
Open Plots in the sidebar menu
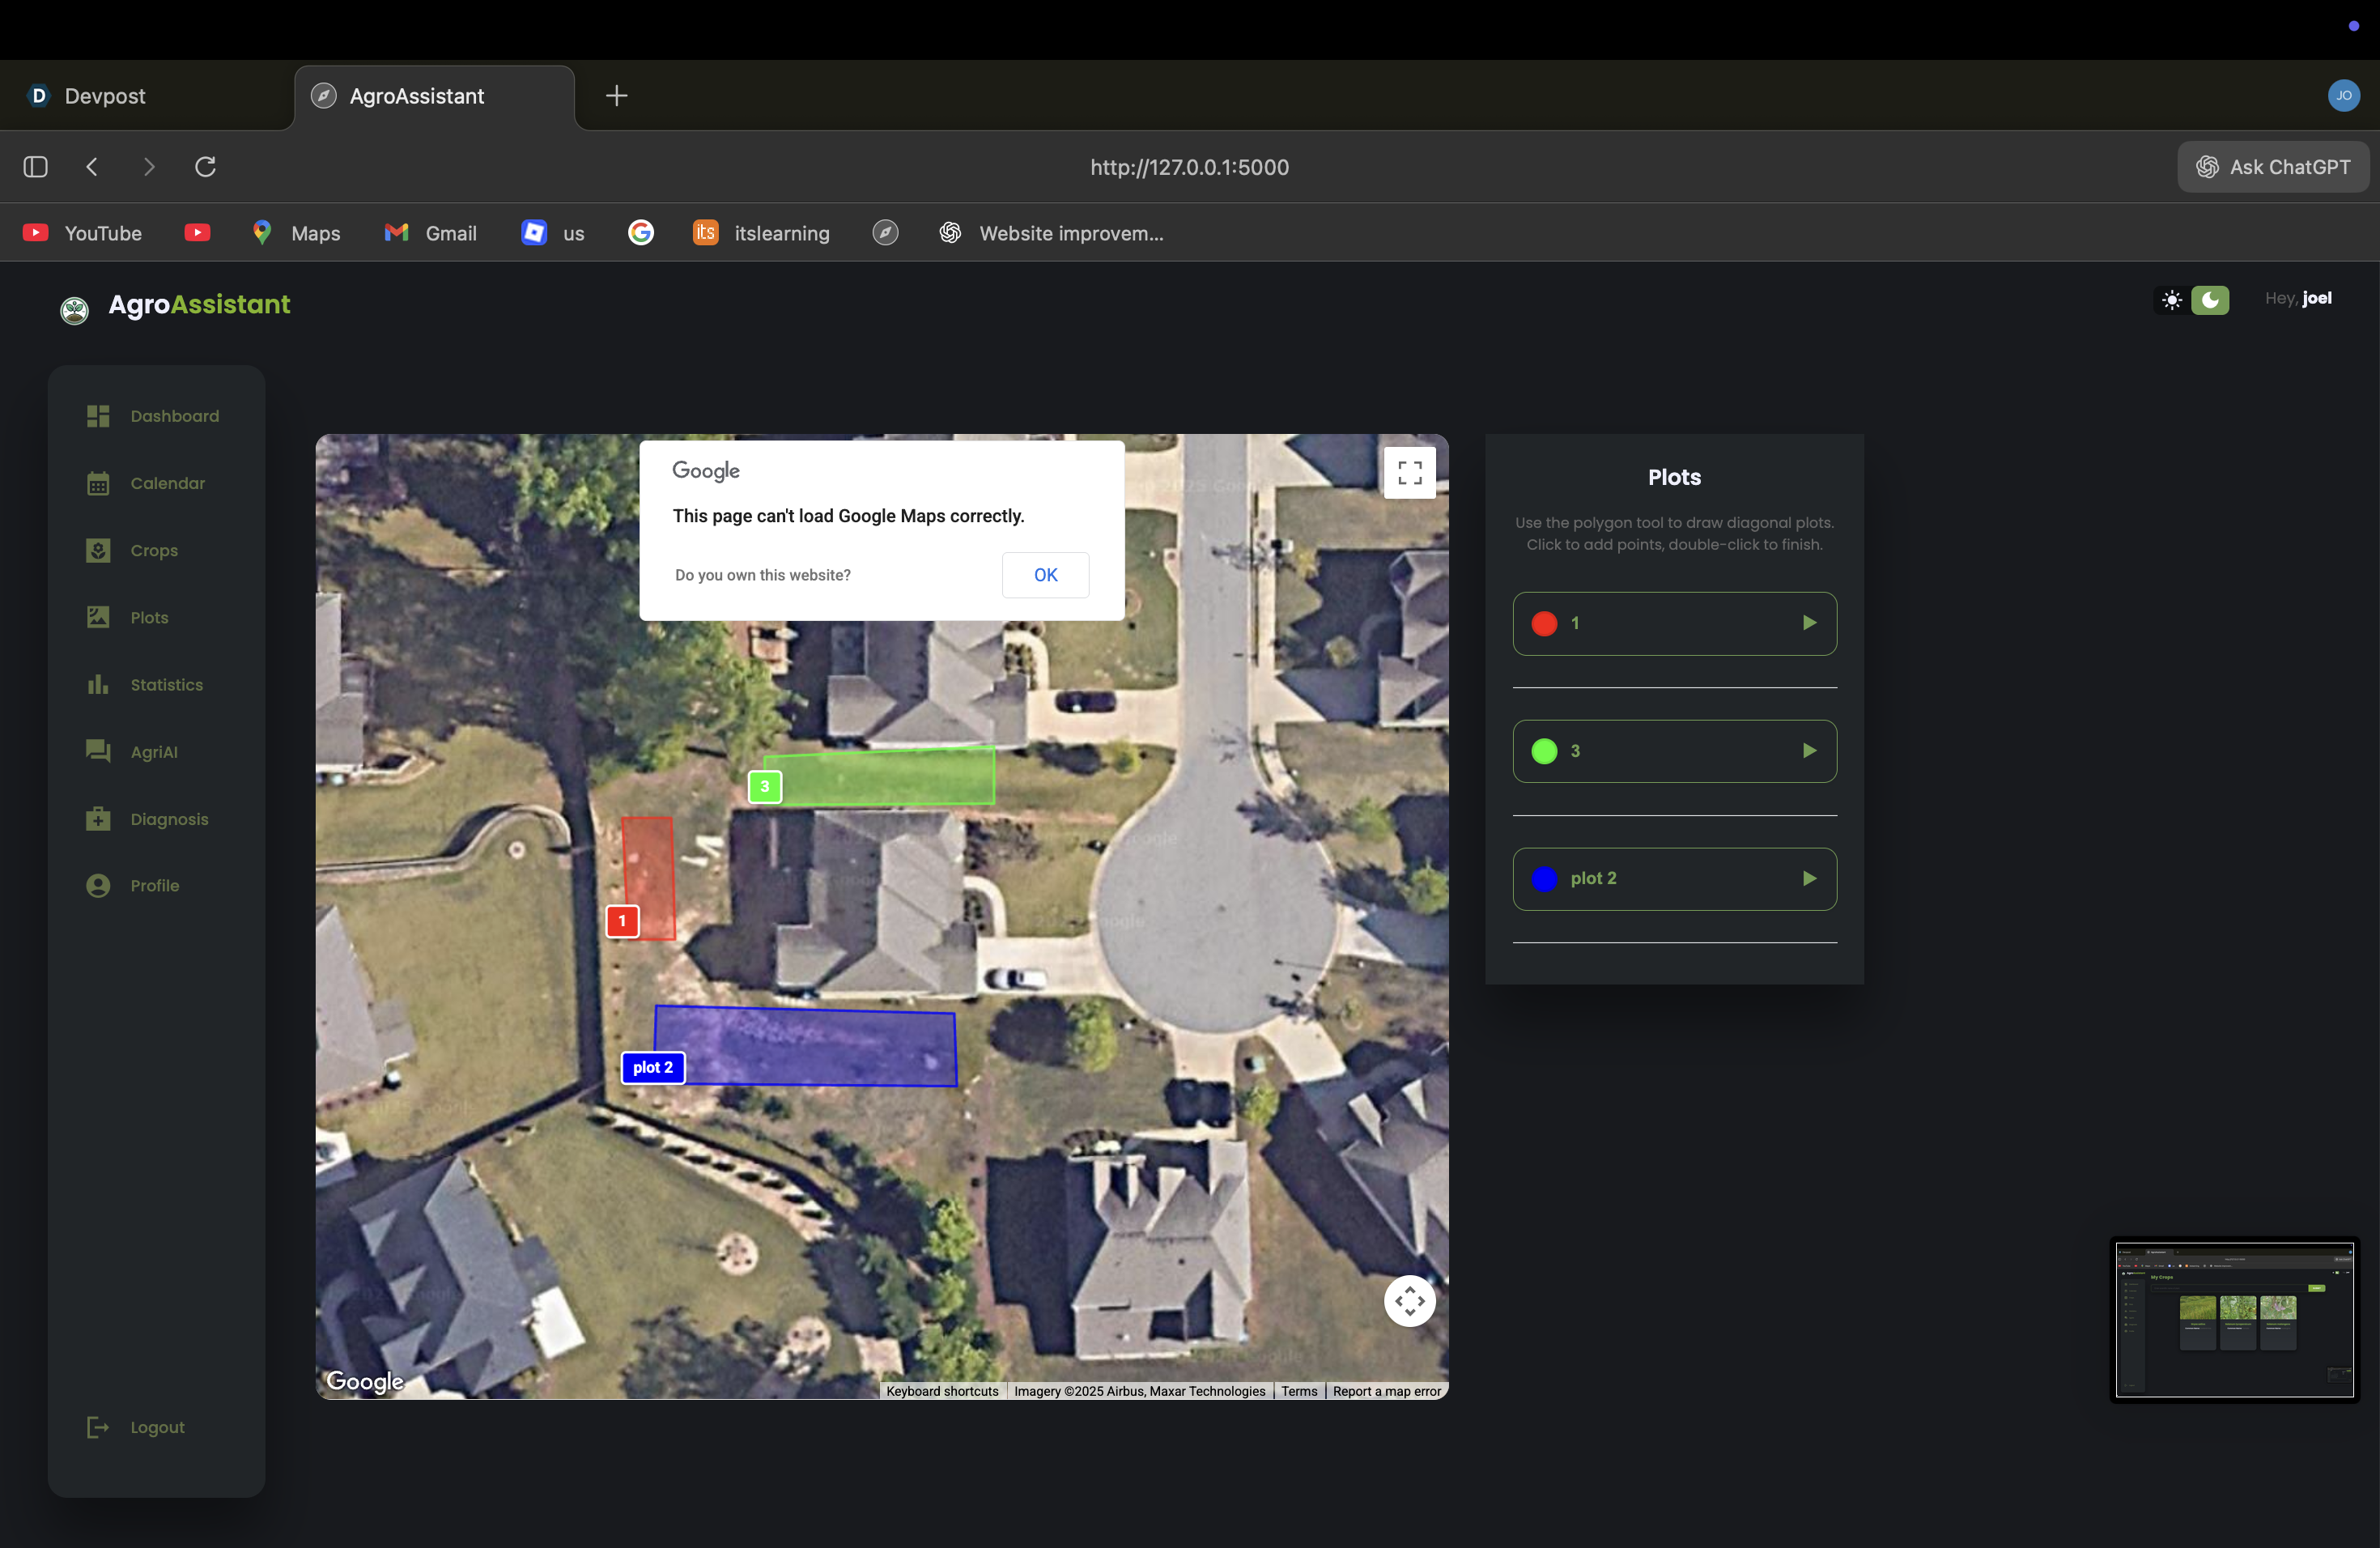(x=148, y=618)
